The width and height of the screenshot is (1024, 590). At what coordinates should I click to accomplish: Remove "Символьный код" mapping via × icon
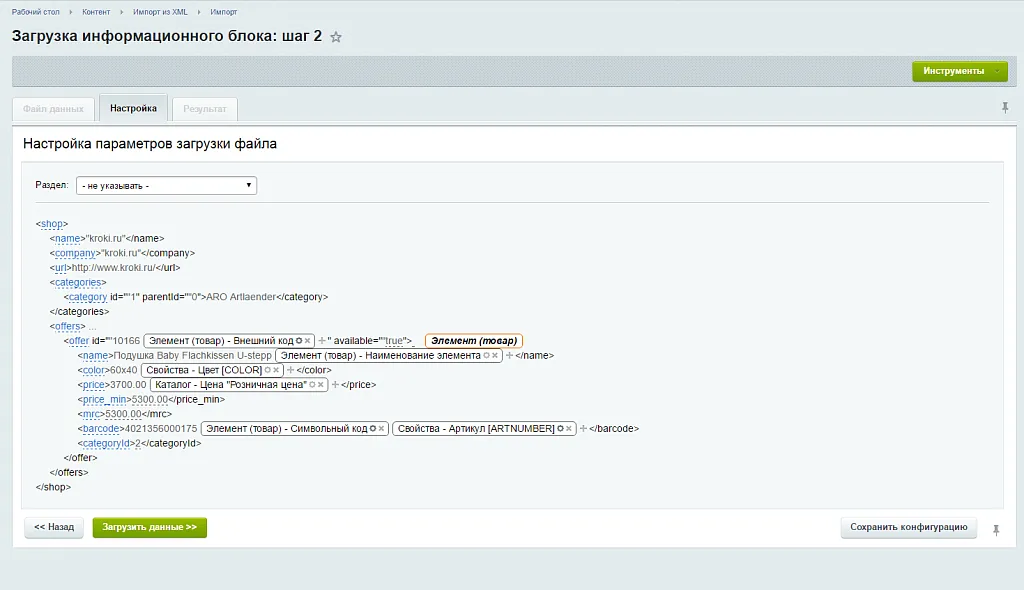point(383,428)
